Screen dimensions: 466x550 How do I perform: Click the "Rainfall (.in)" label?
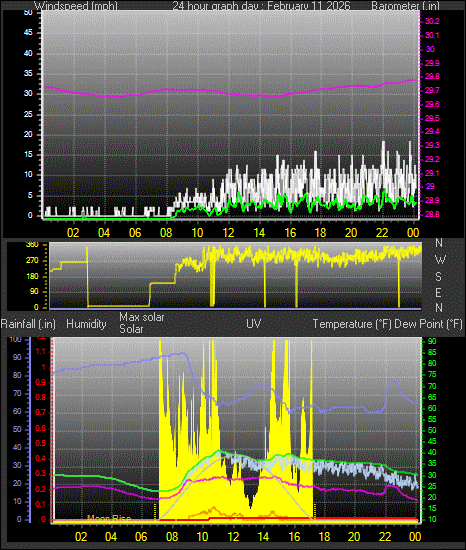28,324
